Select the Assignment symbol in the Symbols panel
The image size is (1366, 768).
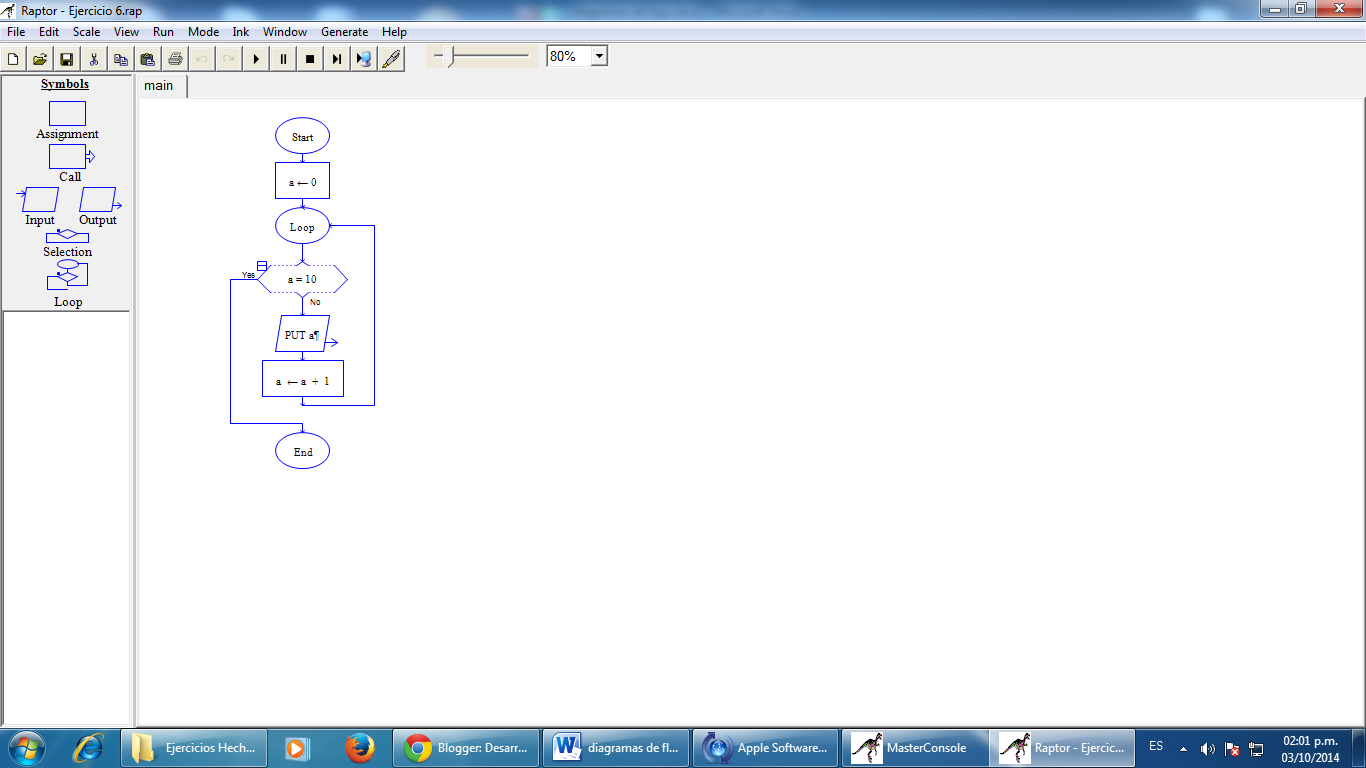66,114
